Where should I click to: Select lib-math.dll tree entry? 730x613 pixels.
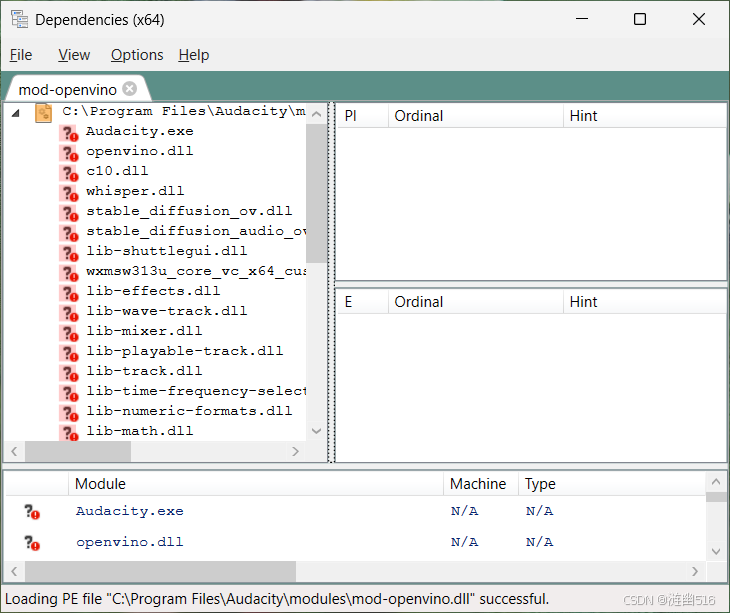coord(140,431)
